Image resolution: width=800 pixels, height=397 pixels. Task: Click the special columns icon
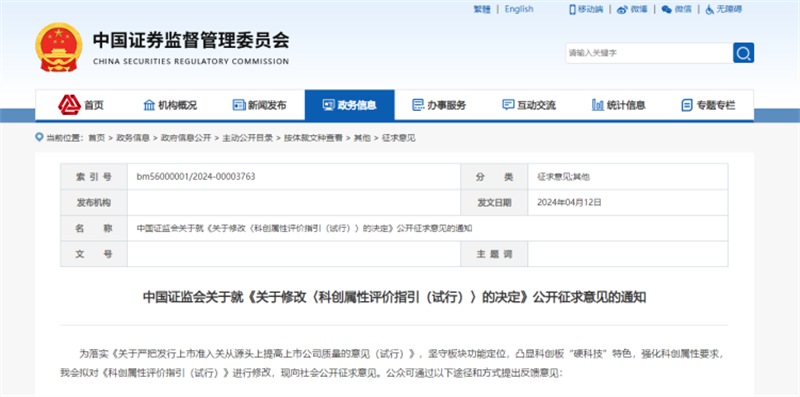[x=687, y=105]
